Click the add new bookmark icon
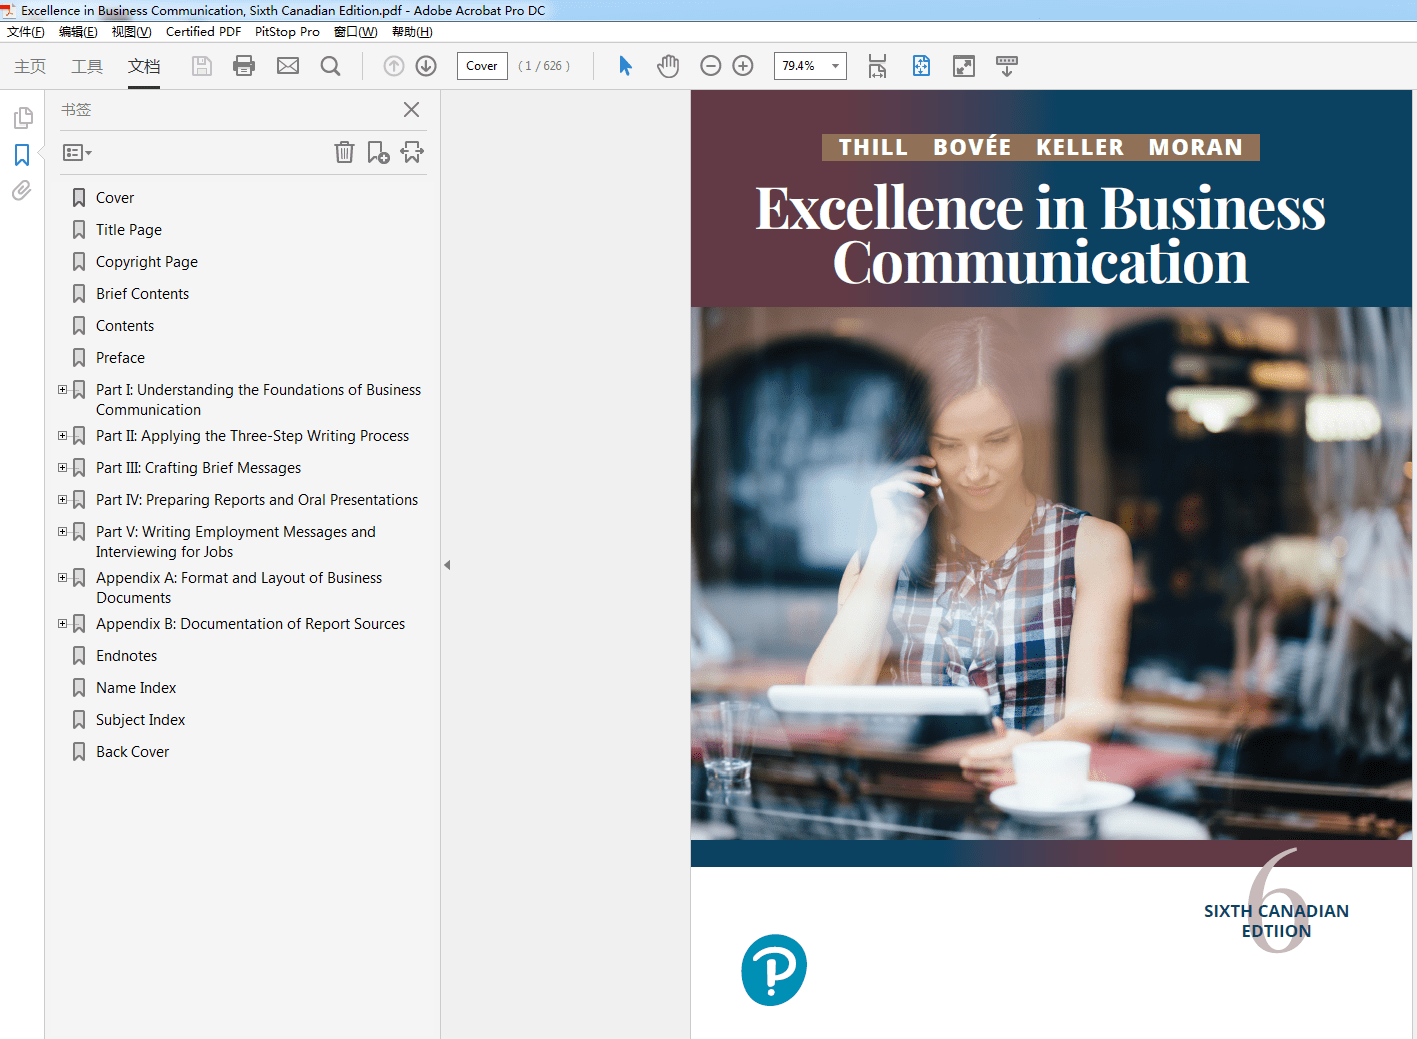This screenshot has height=1039, width=1417. click(x=378, y=152)
